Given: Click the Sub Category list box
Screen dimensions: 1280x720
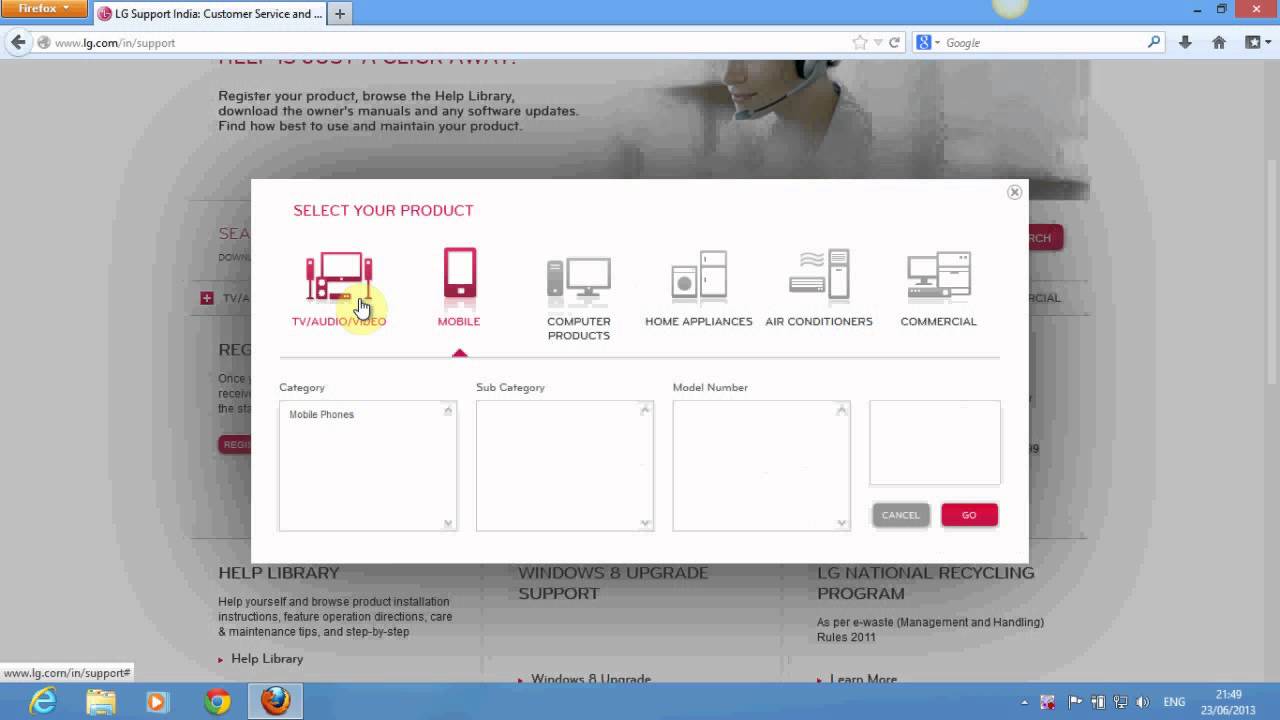Looking at the screenshot, I should (564, 466).
